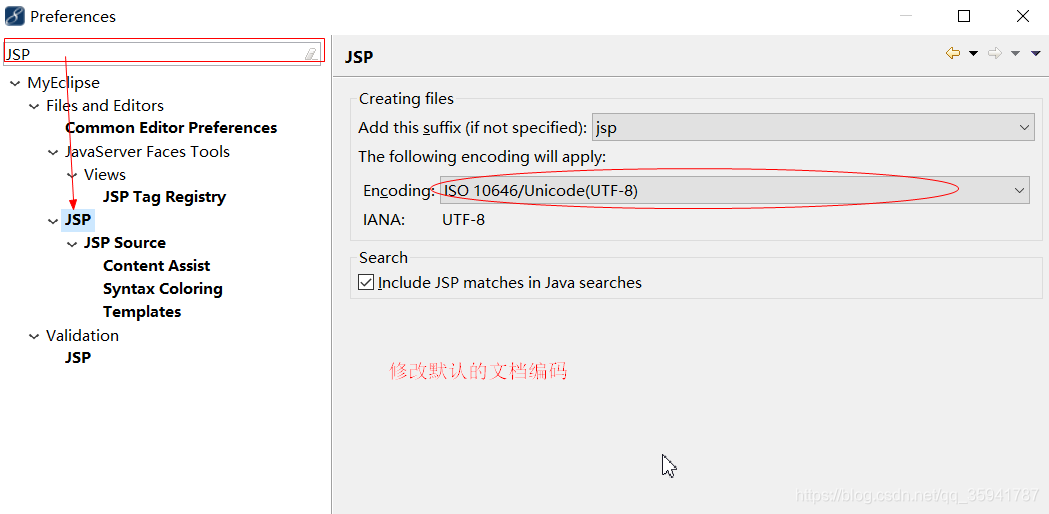
Task: Select the MyEclipse root label
Action: pyautogui.click(x=64, y=83)
